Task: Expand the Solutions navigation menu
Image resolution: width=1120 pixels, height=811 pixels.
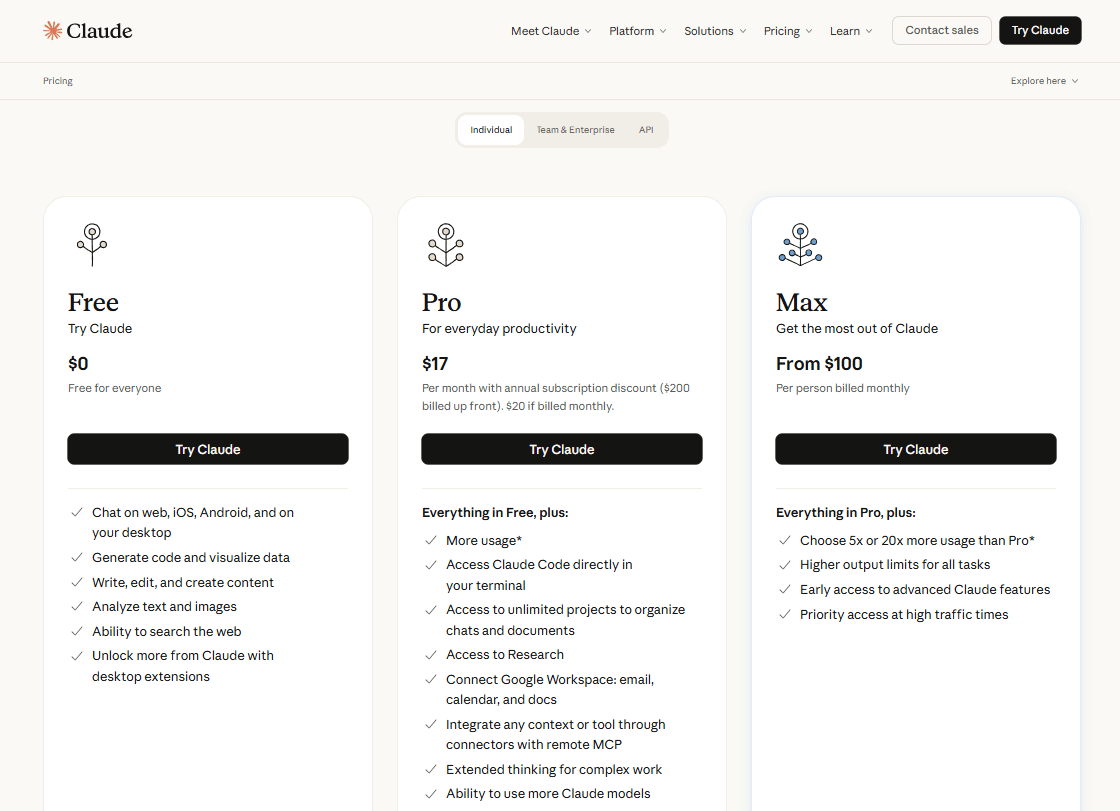Action: (715, 31)
